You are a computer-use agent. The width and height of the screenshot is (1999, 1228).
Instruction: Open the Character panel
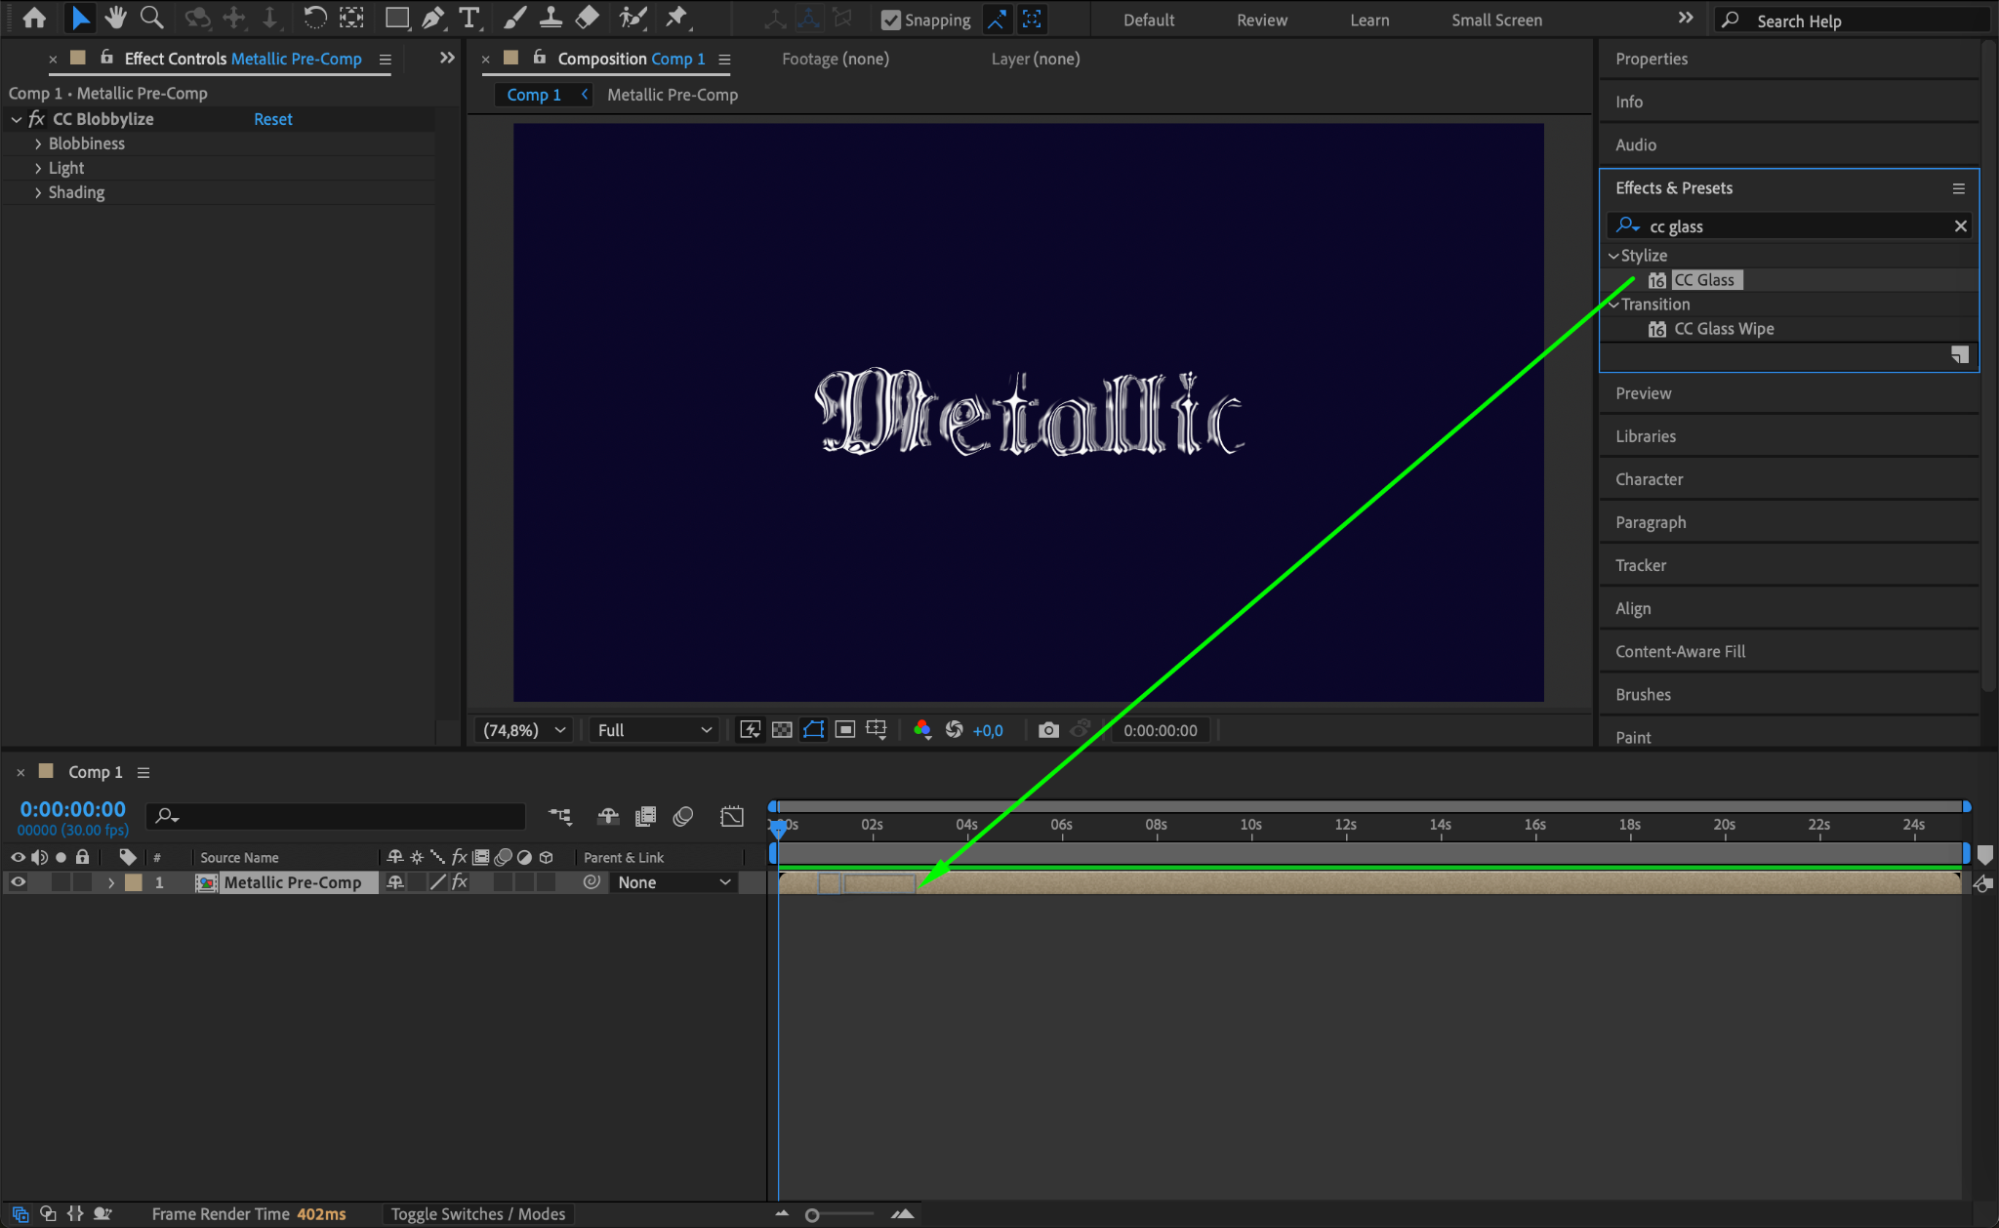[x=1649, y=479]
